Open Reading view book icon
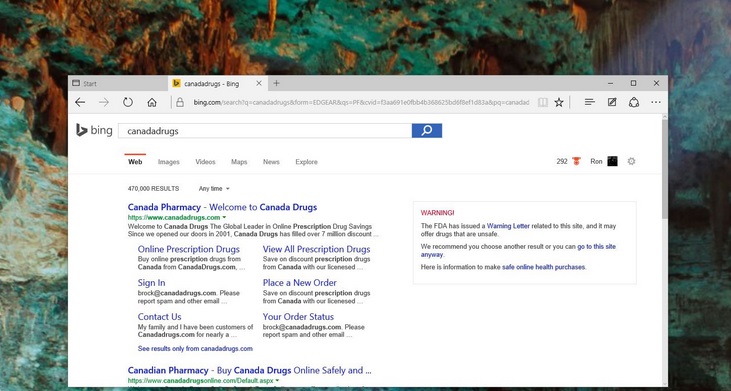731x391 pixels. coord(543,103)
